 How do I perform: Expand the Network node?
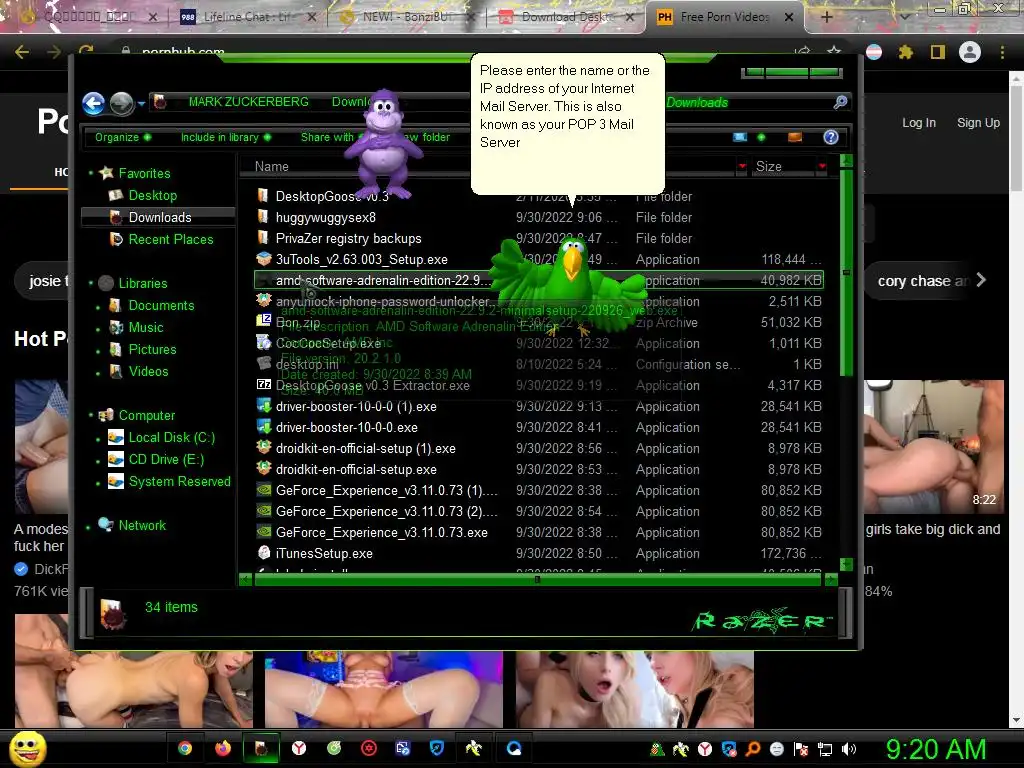(88, 526)
